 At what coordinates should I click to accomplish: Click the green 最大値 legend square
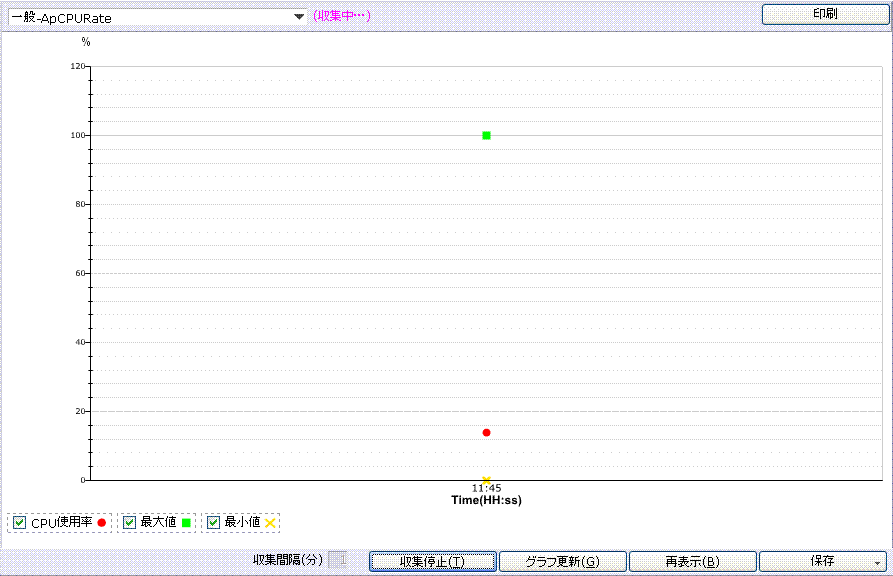point(186,522)
